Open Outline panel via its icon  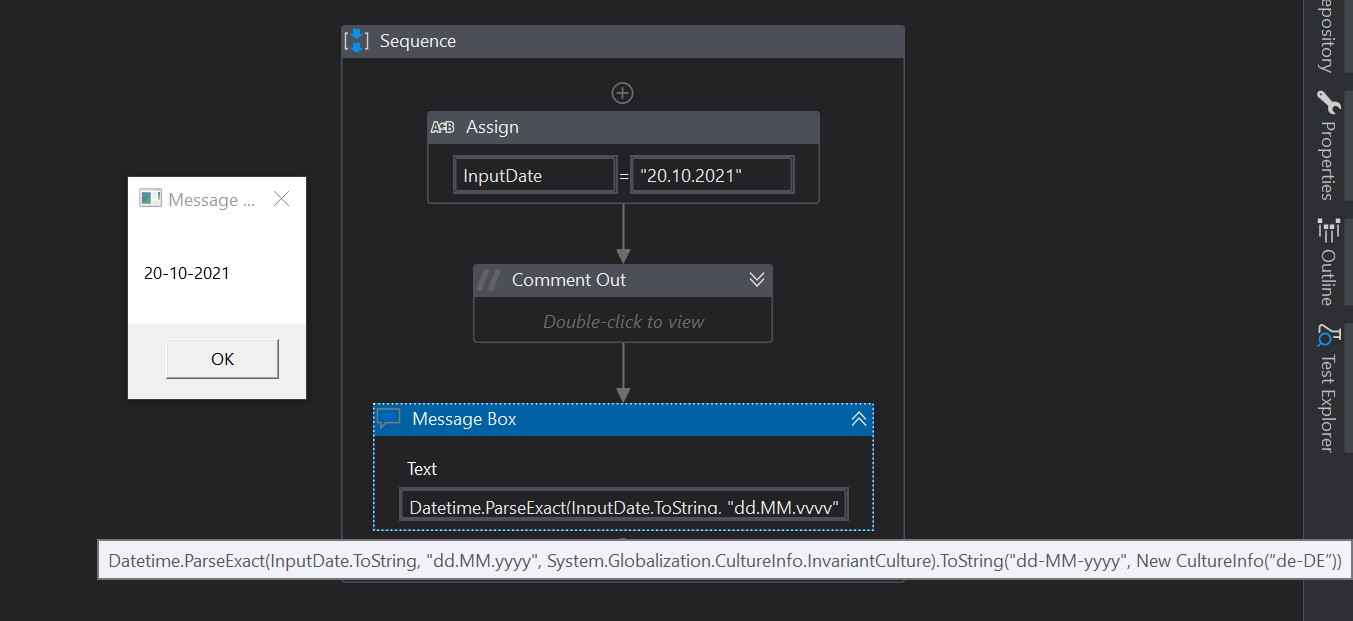[x=1328, y=231]
